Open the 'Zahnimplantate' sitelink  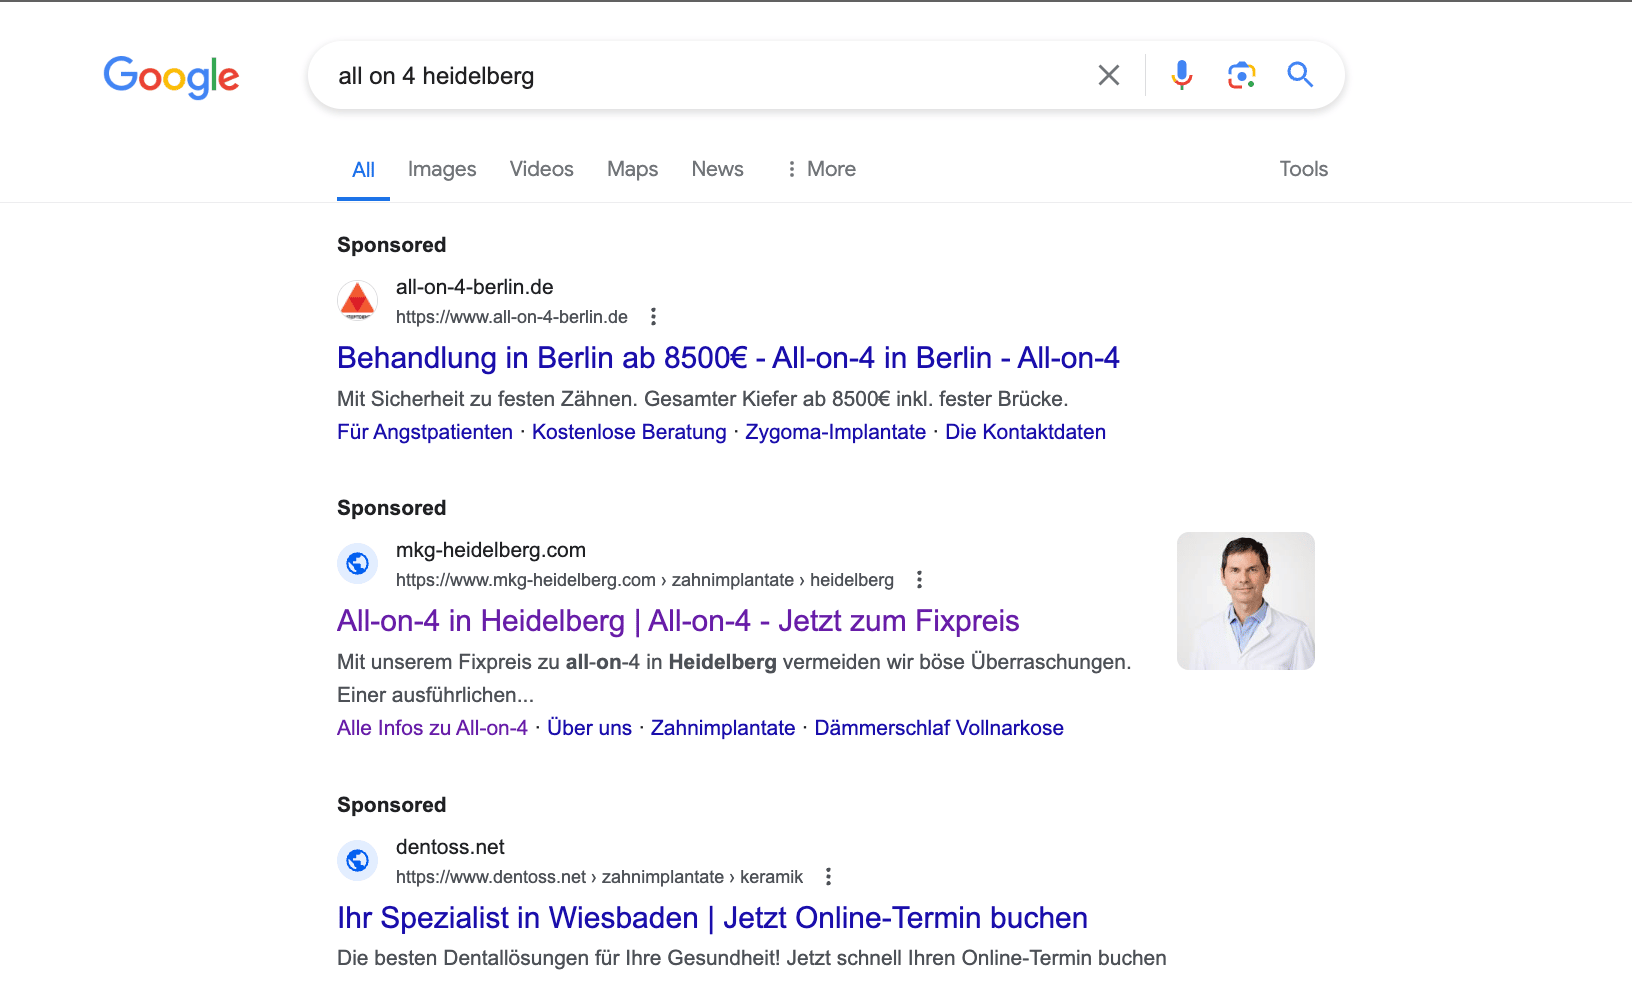pyautogui.click(x=723, y=728)
